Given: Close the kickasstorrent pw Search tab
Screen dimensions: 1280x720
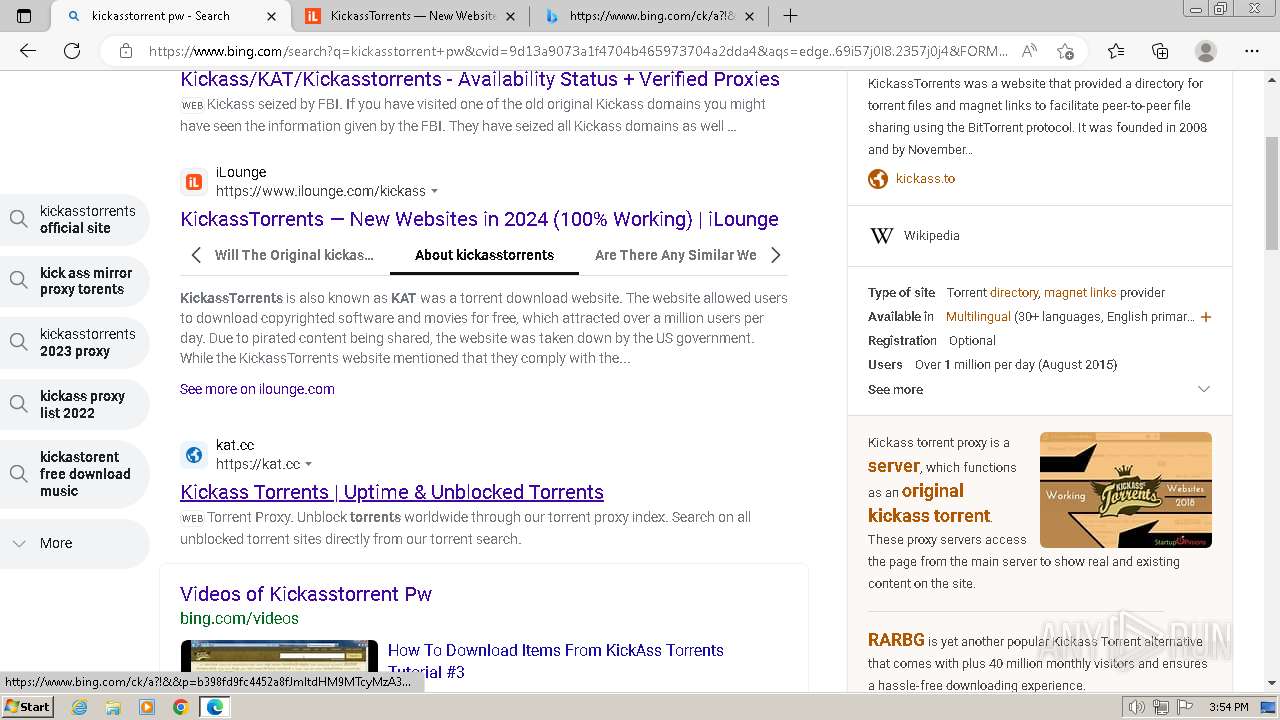Looking at the screenshot, I should point(271,16).
